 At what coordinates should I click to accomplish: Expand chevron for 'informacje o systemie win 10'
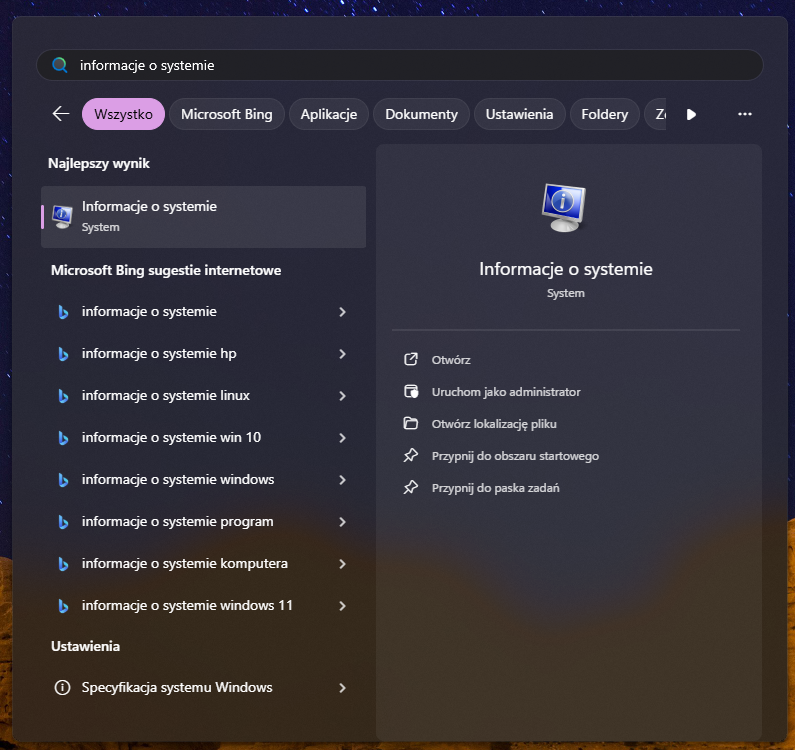tap(342, 438)
